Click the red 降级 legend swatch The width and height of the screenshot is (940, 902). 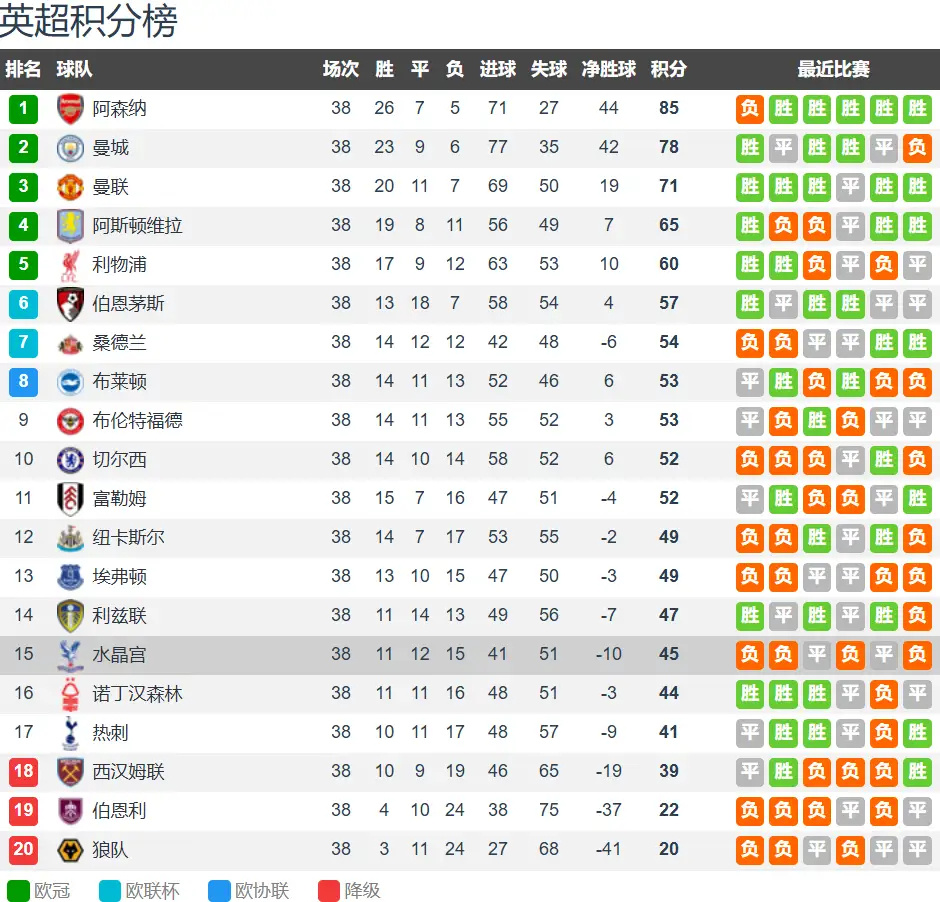pyautogui.click(x=329, y=891)
